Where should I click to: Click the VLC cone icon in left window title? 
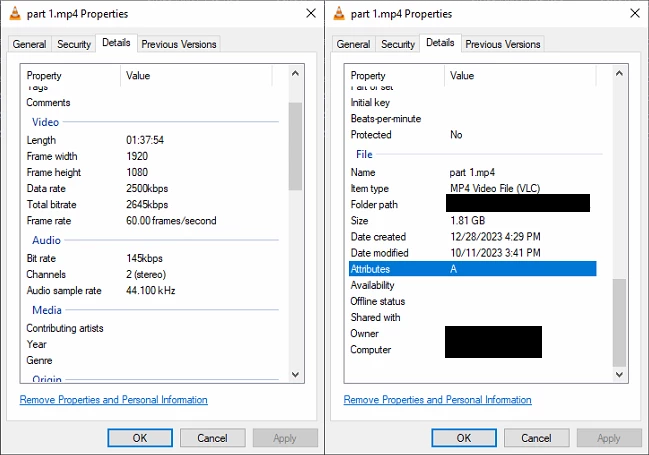click(x=15, y=13)
